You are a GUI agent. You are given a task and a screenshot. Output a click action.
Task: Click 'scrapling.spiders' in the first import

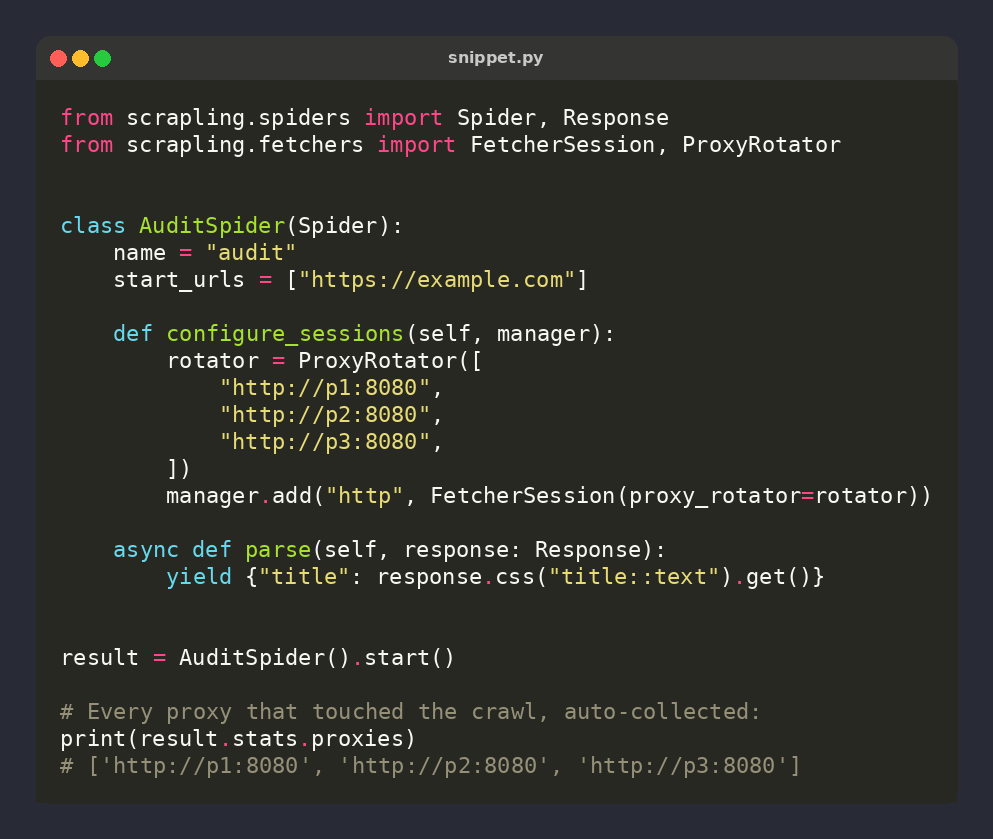(238, 118)
